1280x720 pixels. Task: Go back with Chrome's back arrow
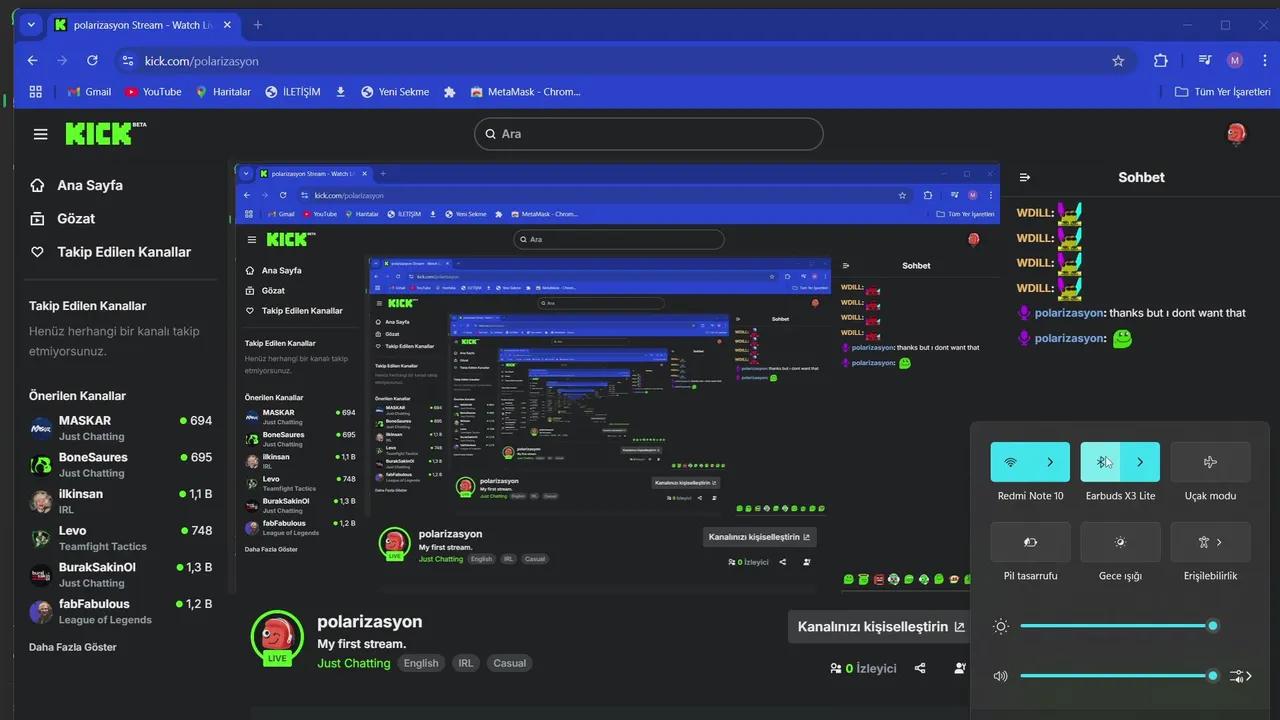[x=32, y=61]
